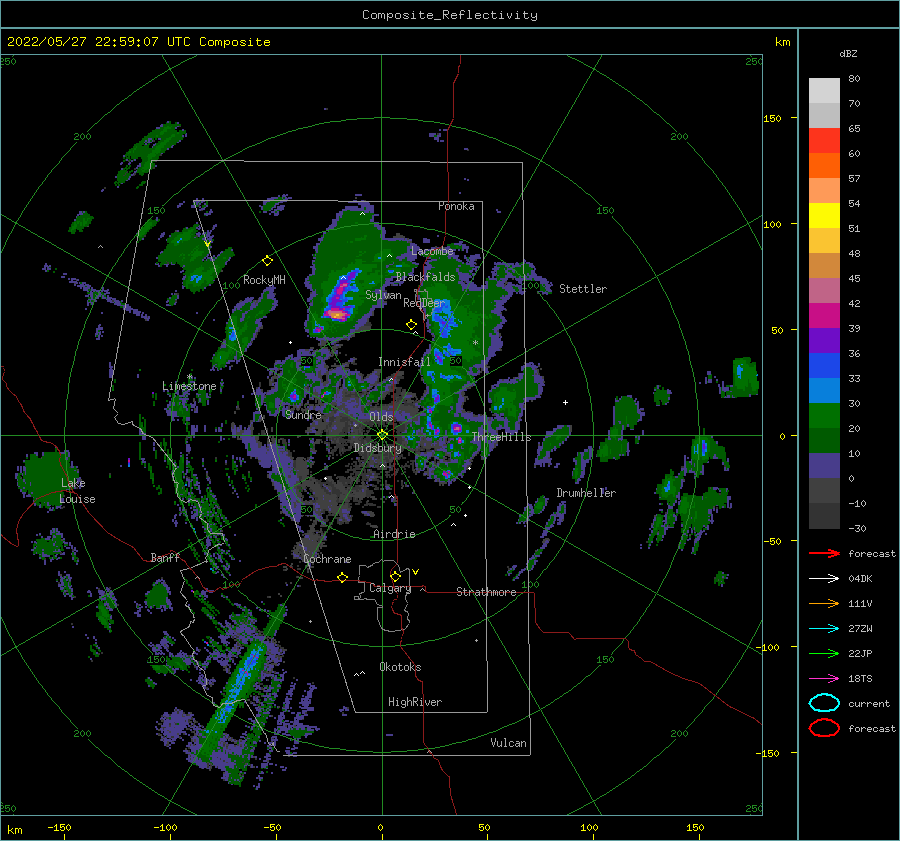Click the 80 dBZ legend value

[x=854, y=79]
